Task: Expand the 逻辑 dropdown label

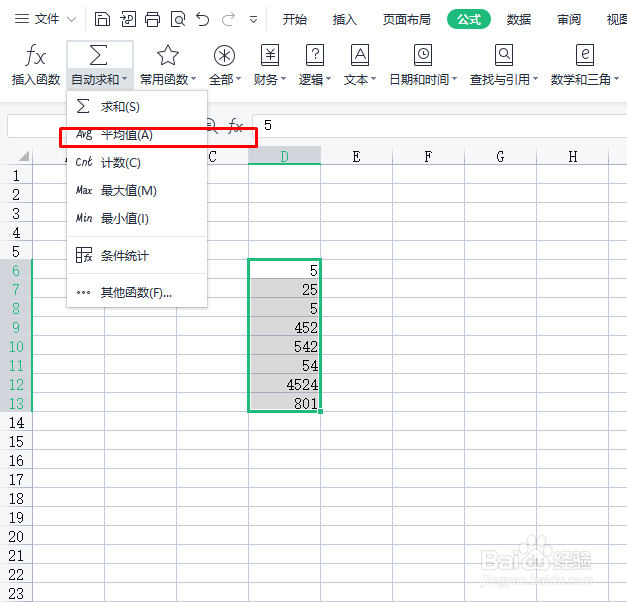Action: point(315,79)
